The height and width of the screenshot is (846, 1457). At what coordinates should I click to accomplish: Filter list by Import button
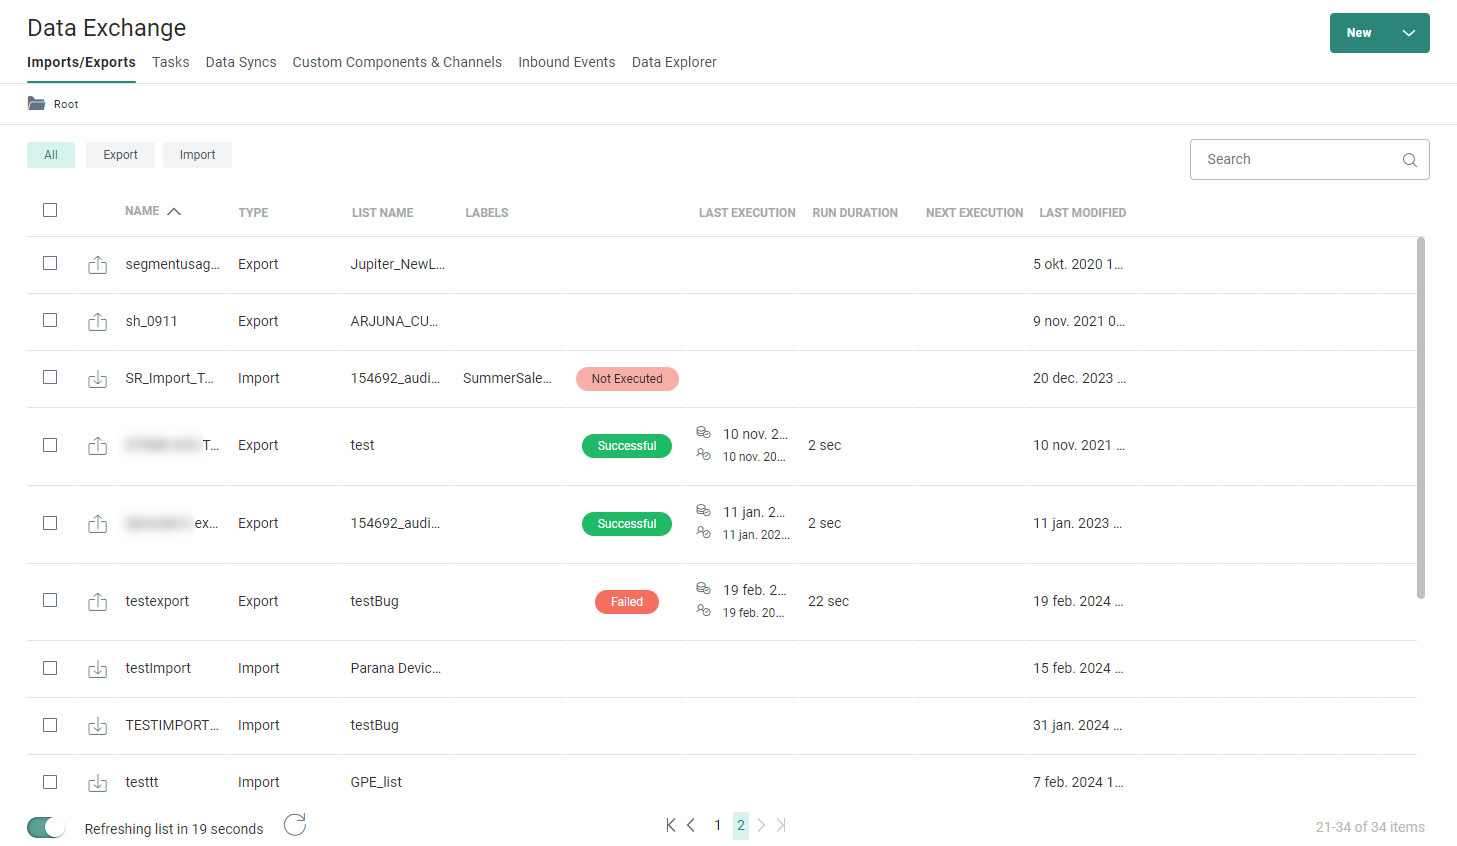[197, 155]
